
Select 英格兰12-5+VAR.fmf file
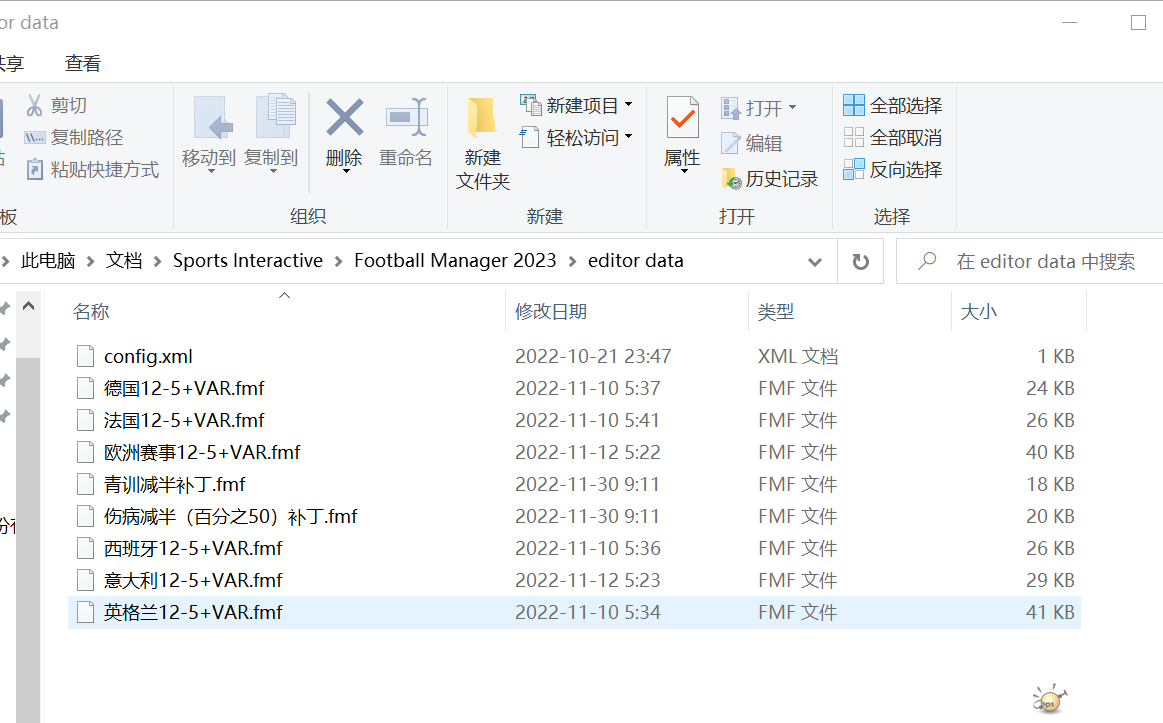(574, 613)
